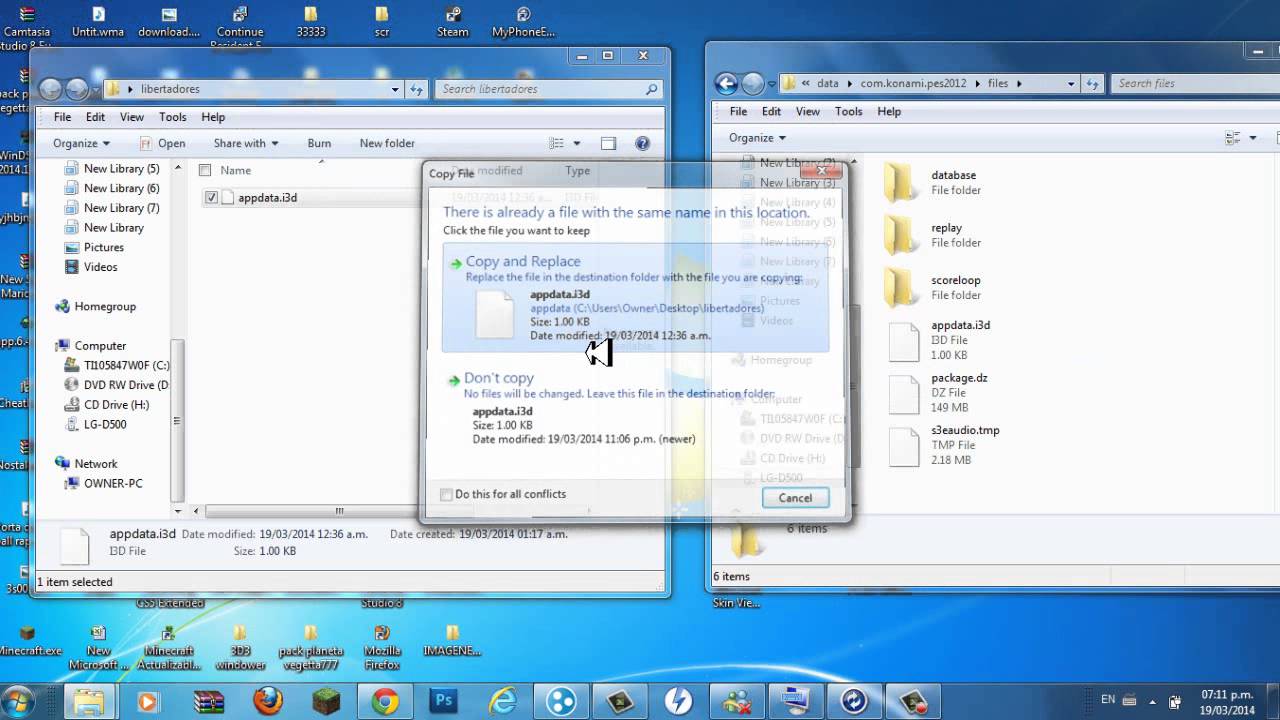The height and width of the screenshot is (720, 1280).
Task: Choose Copy and Replace option
Action: (635, 298)
